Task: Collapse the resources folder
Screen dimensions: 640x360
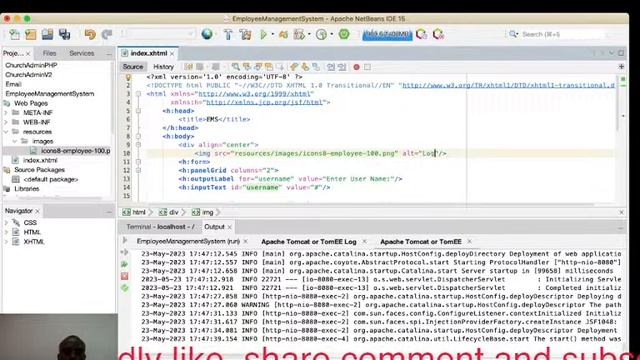Action: tap(6, 132)
